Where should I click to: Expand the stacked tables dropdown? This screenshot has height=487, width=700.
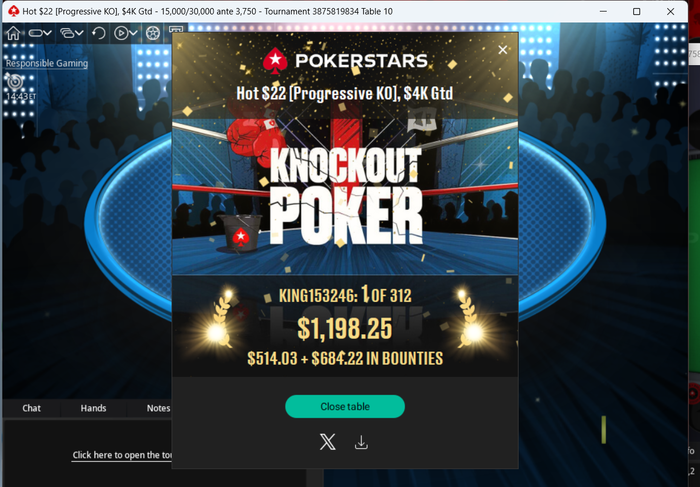[x=71, y=33]
